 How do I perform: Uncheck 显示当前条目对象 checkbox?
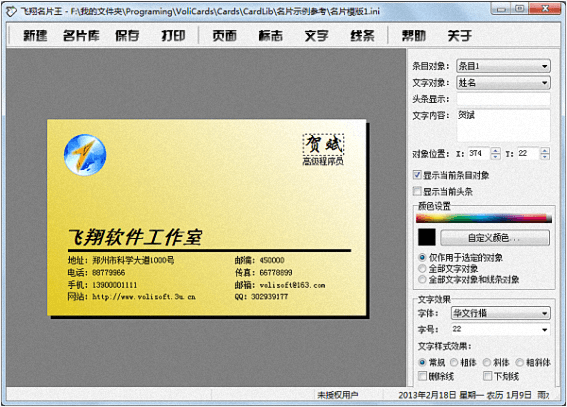pyautogui.click(x=418, y=175)
